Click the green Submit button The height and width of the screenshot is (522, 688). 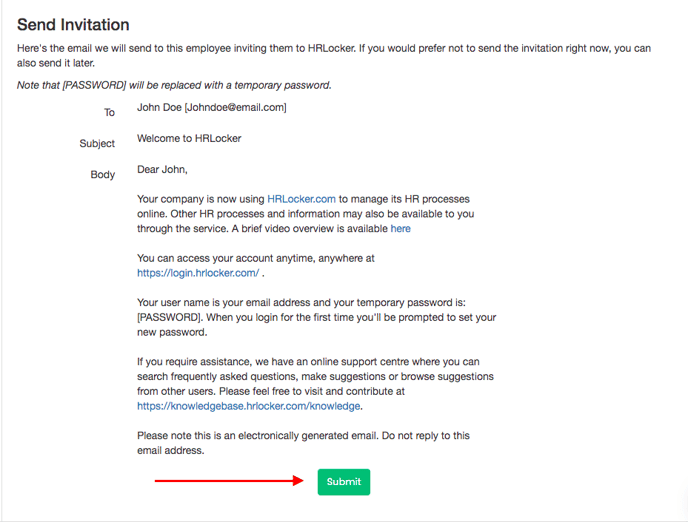(343, 482)
